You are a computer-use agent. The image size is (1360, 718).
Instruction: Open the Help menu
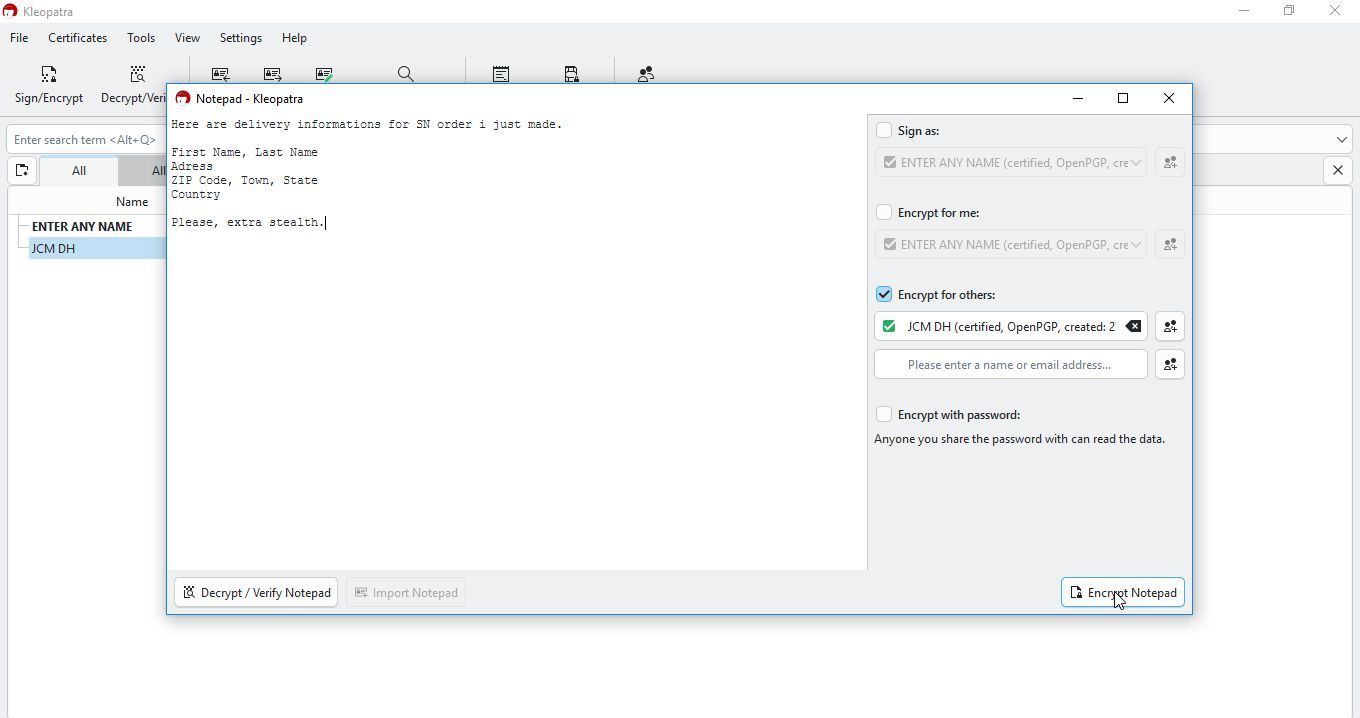point(294,38)
